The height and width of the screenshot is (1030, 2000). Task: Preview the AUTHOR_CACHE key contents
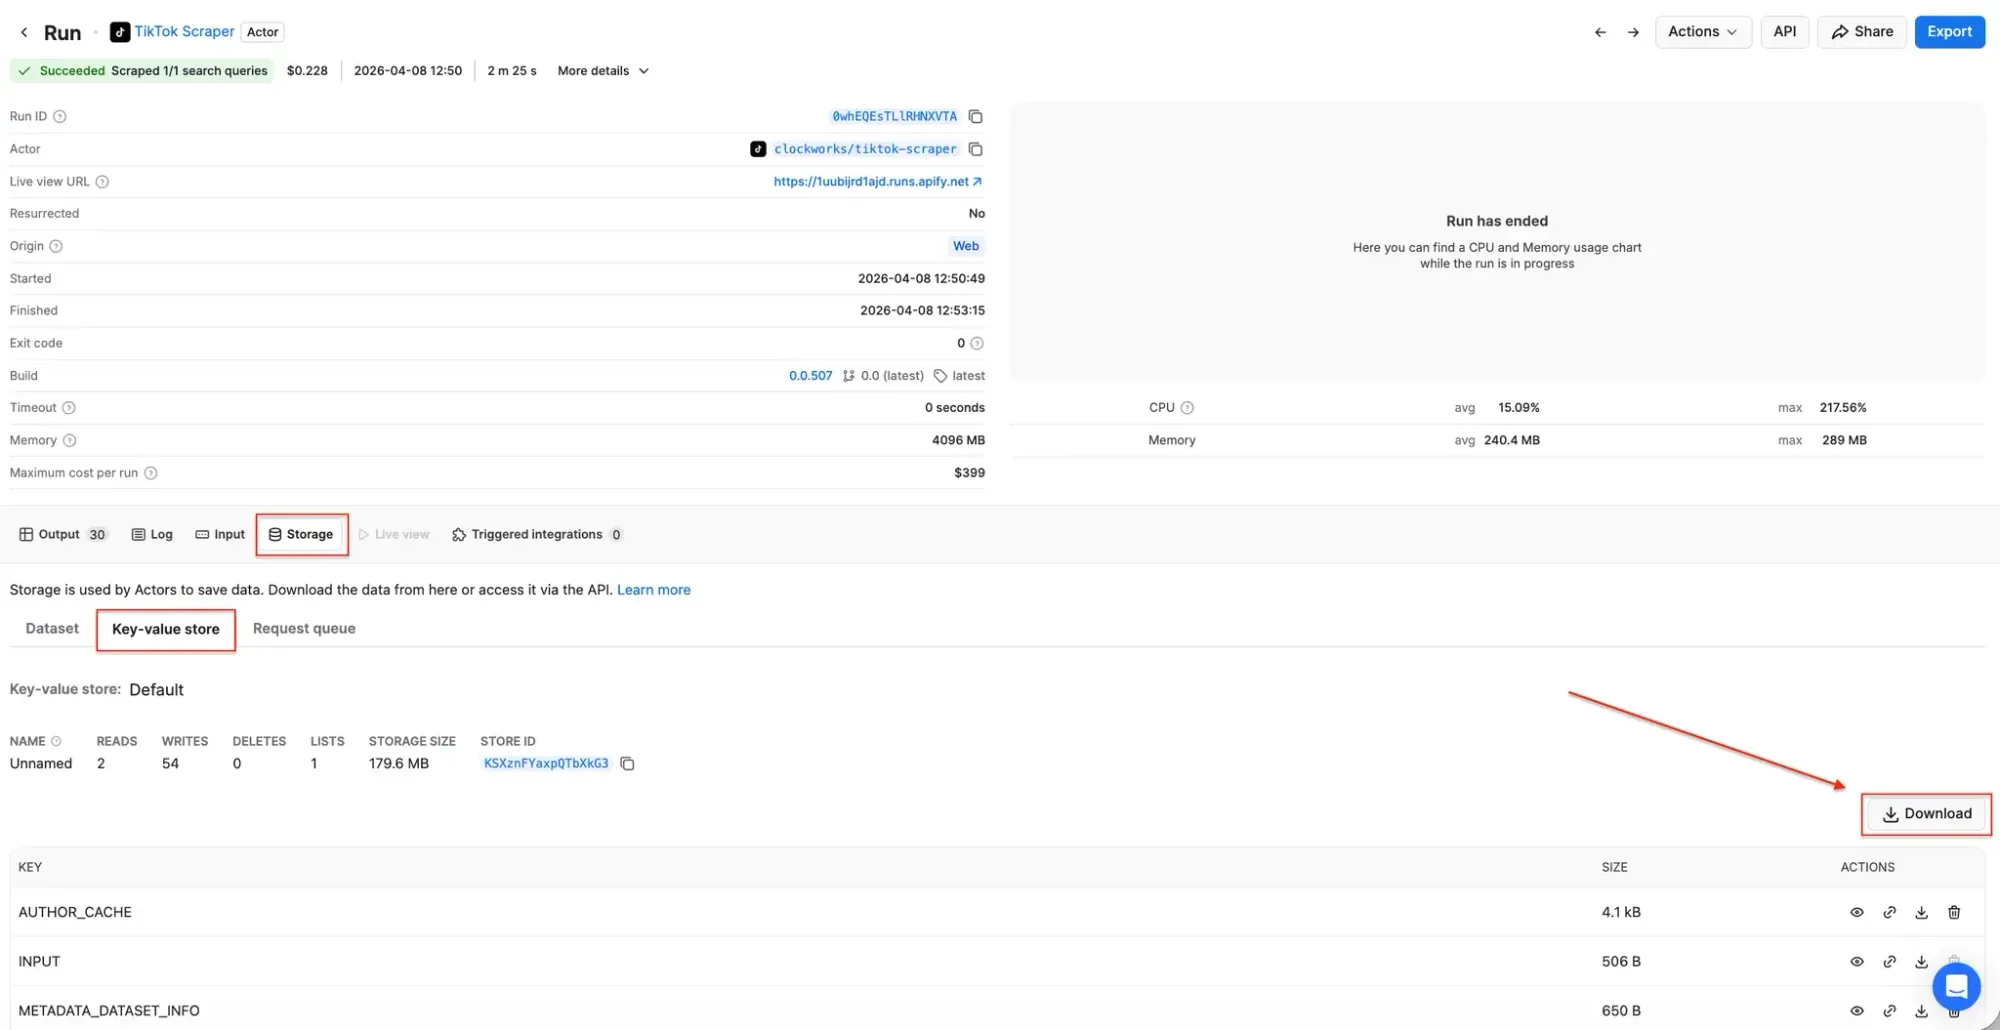[1857, 912]
